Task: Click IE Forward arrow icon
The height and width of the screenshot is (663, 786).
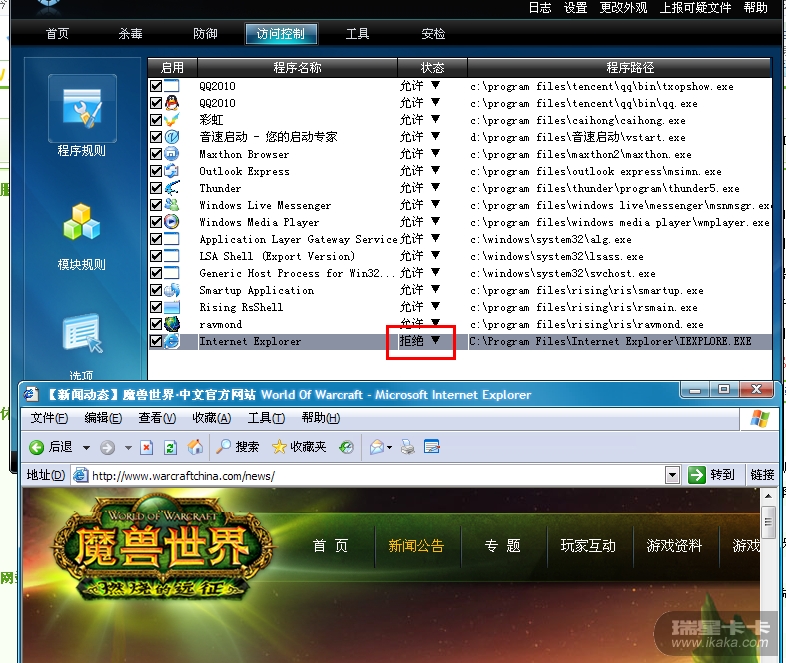Action: point(107,447)
